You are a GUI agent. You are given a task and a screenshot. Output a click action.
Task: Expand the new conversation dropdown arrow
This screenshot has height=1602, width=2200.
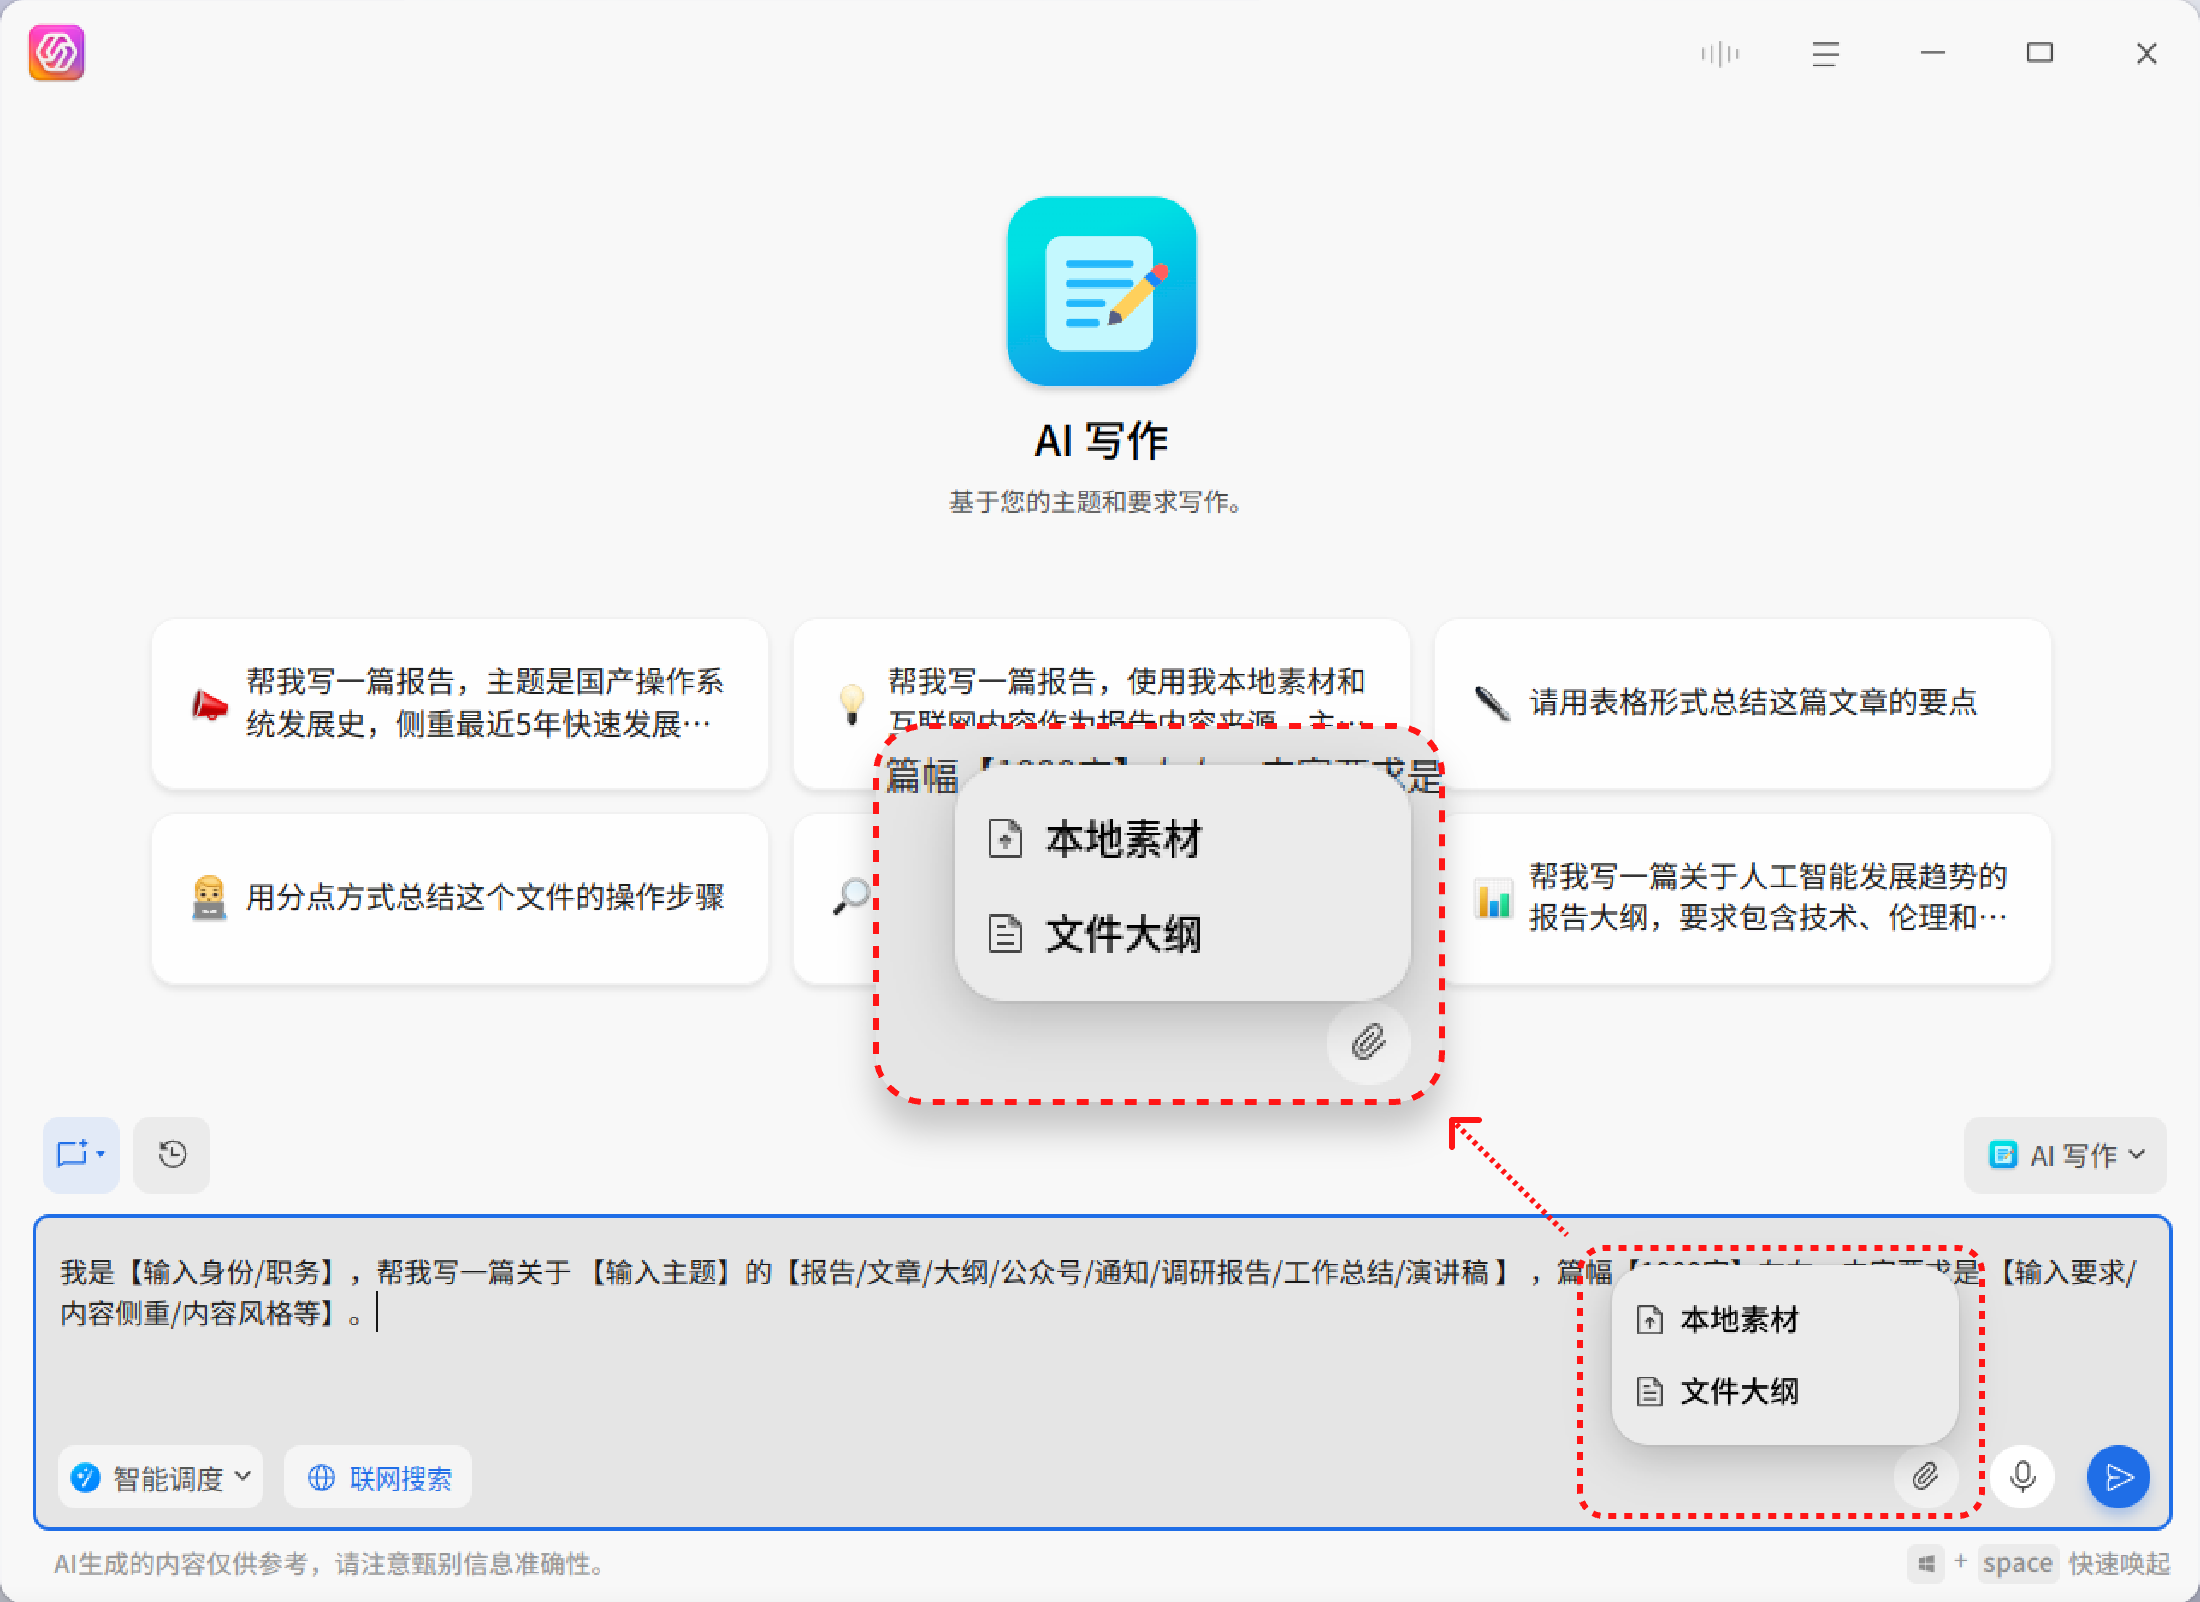tap(101, 1155)
